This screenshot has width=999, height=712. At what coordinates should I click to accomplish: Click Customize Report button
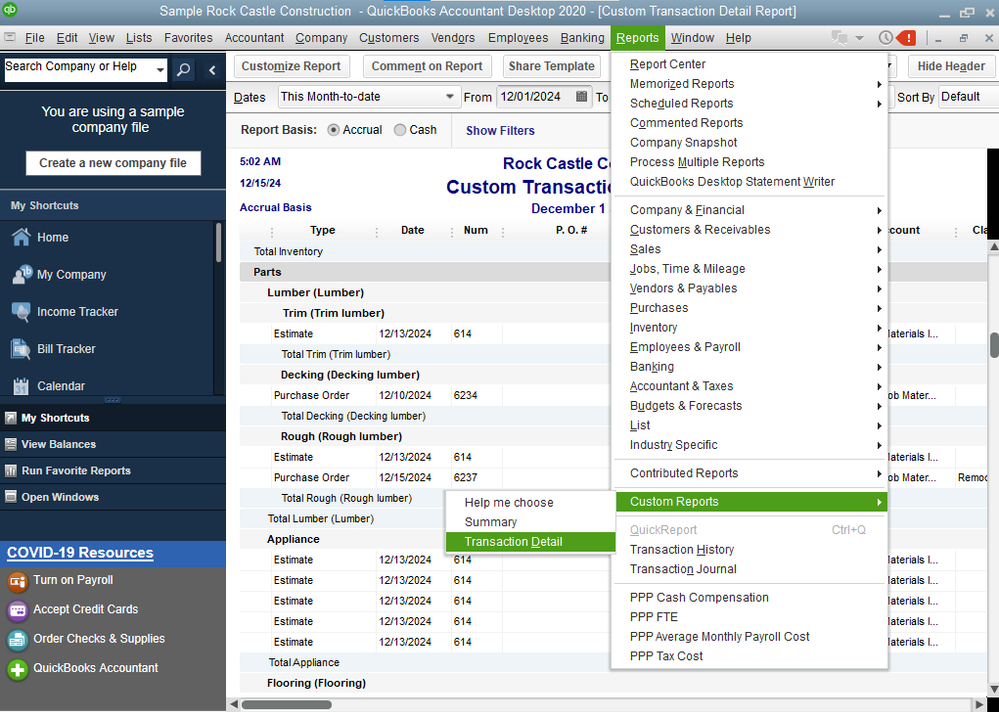coord(291,66)
